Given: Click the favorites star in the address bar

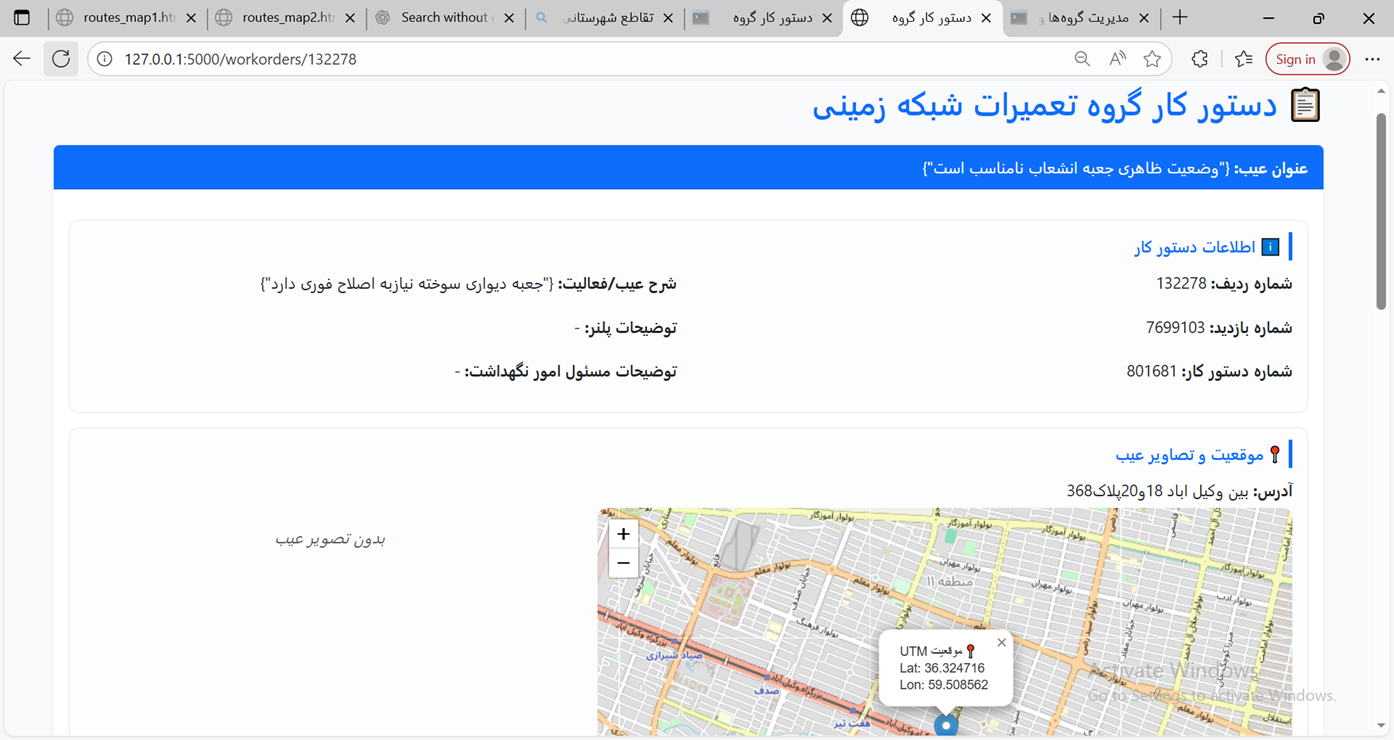Looking at the screenshot, I should (1151, 58).
